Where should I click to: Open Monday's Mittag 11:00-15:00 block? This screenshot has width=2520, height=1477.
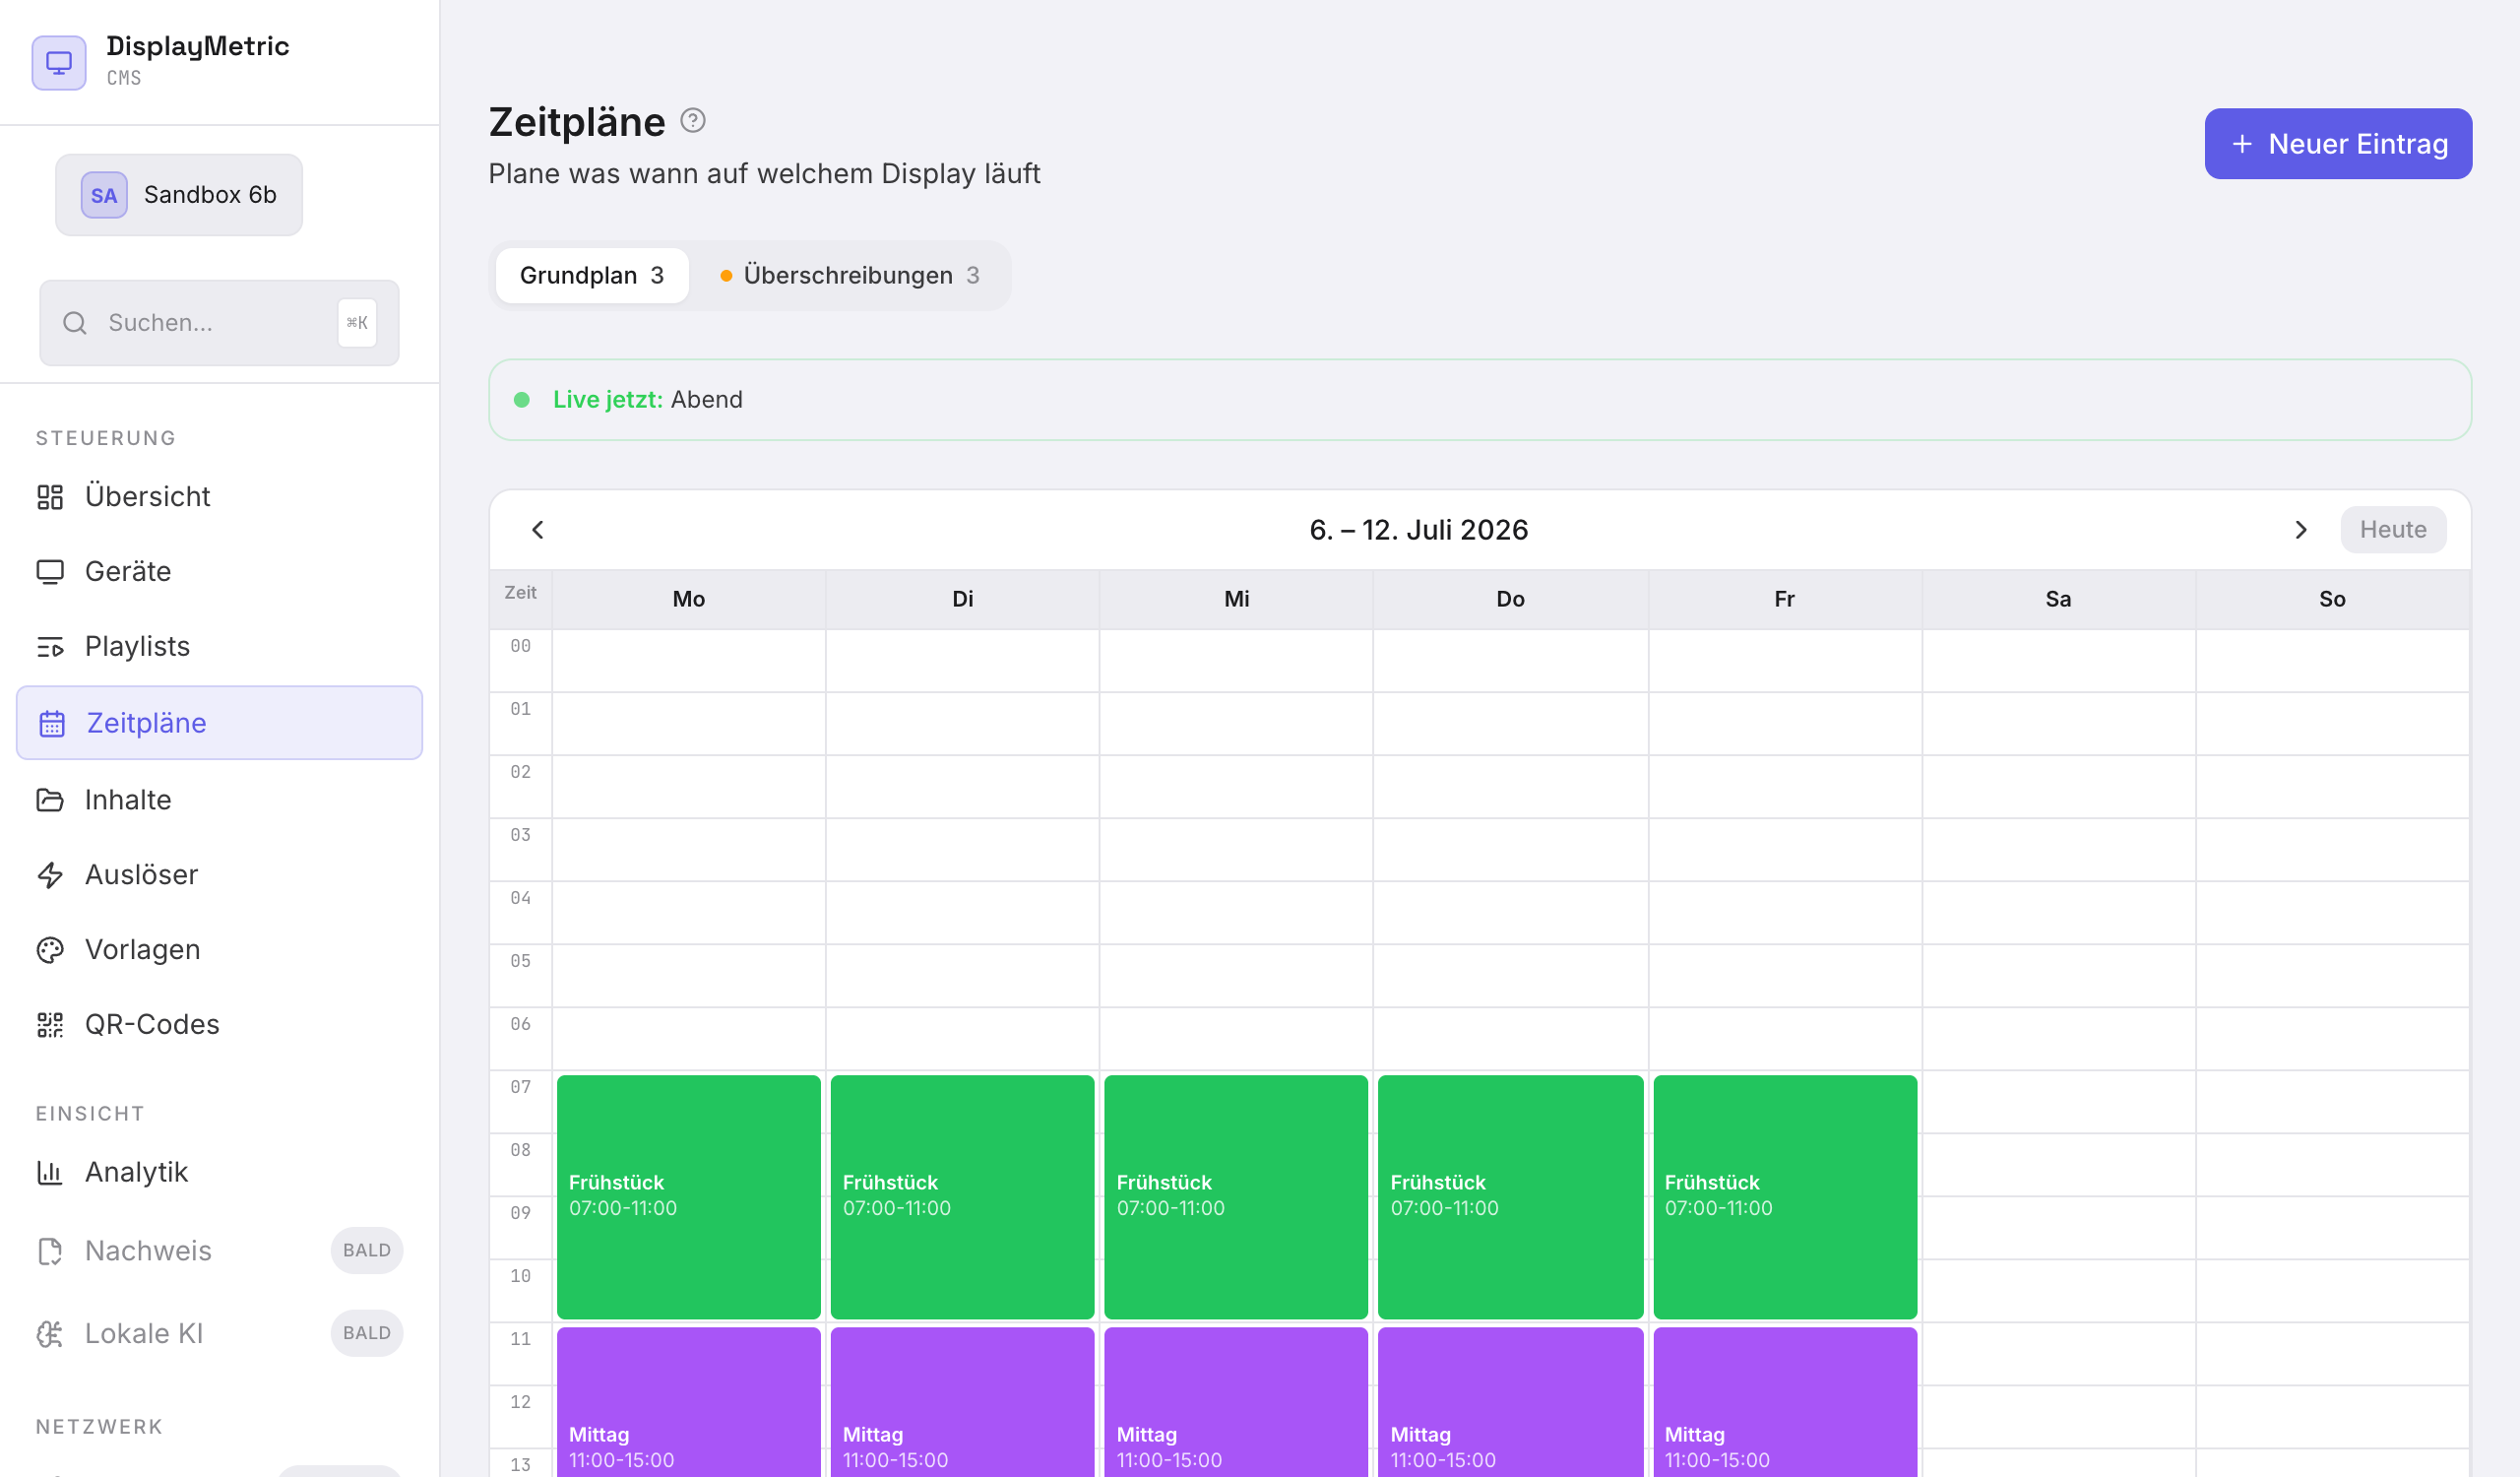tap(689, 1403)
